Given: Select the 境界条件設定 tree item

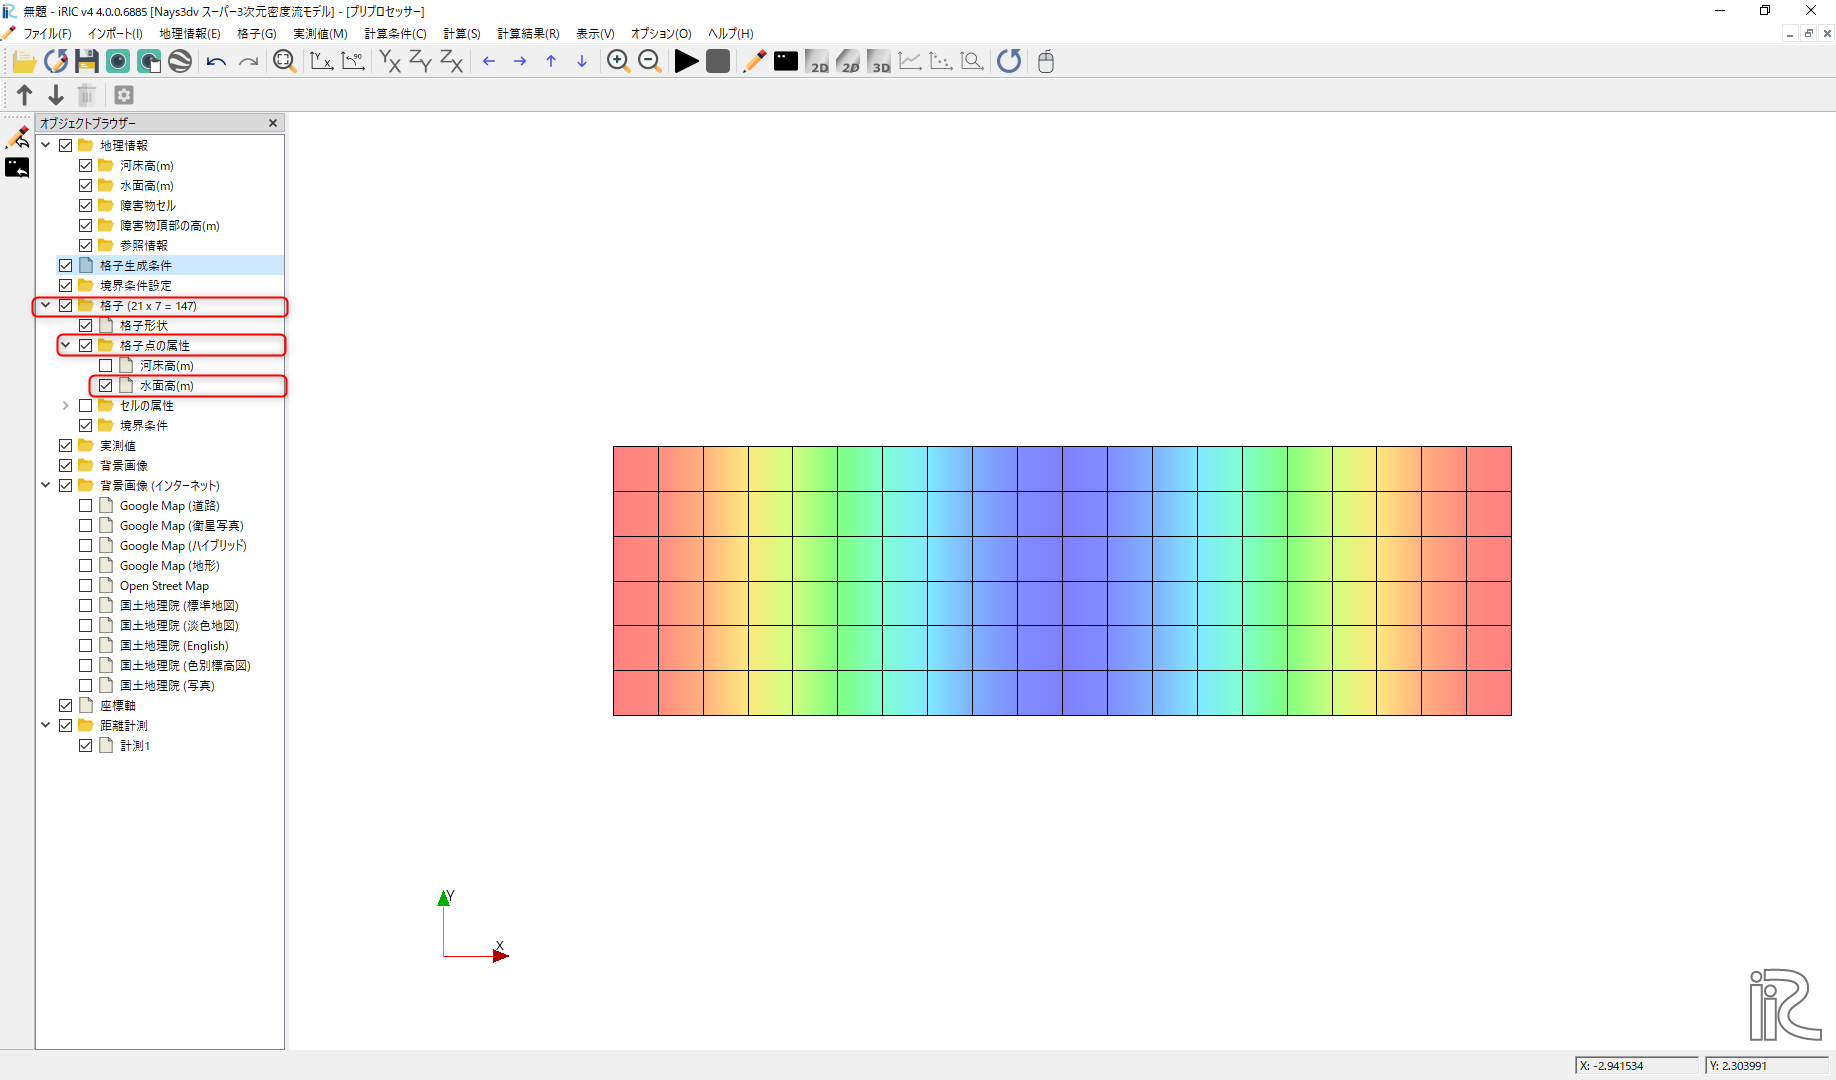Looking at the screenshot, I should [x=136, y=286].
